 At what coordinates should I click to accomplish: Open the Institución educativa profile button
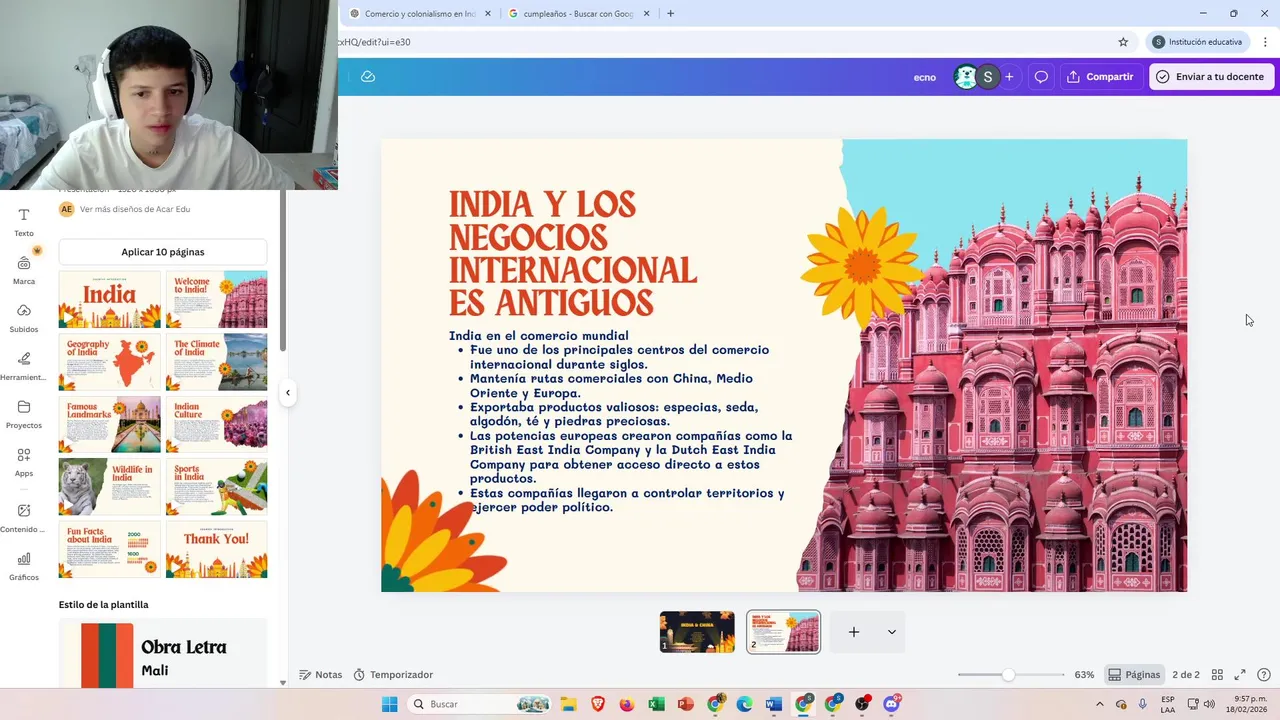1197,42
